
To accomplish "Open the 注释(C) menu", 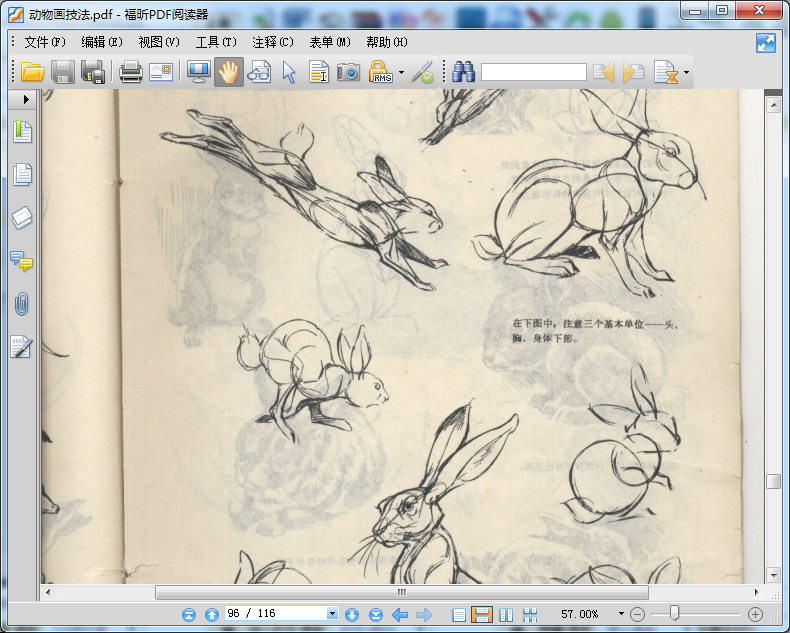I will 273,42.
